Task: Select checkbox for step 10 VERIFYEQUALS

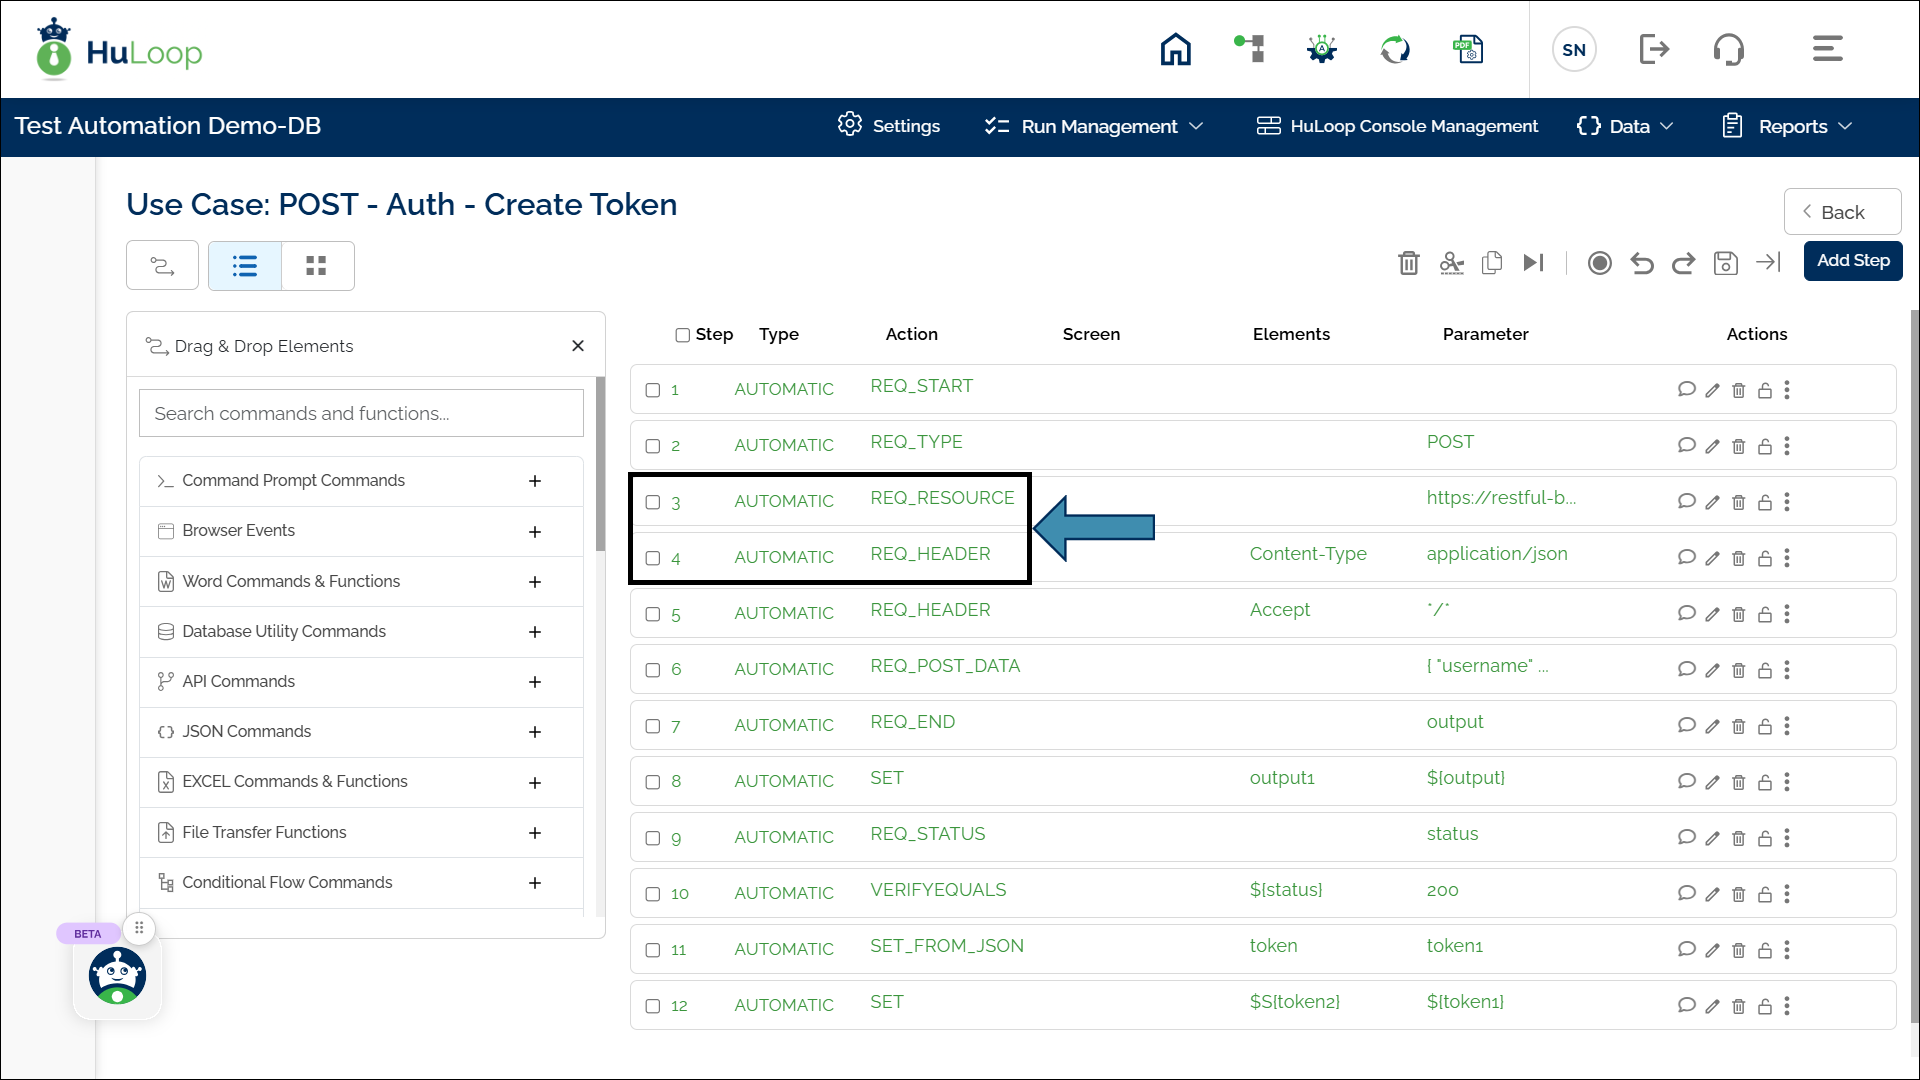Action: coord(653,894)
